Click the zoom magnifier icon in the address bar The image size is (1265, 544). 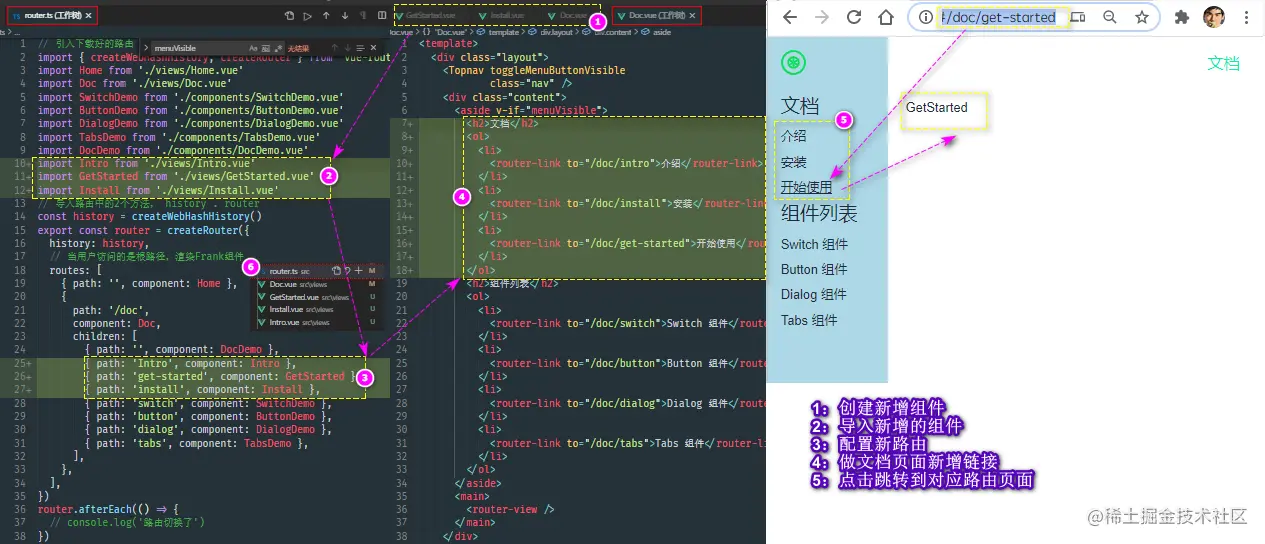click(x=1109, y=17)
